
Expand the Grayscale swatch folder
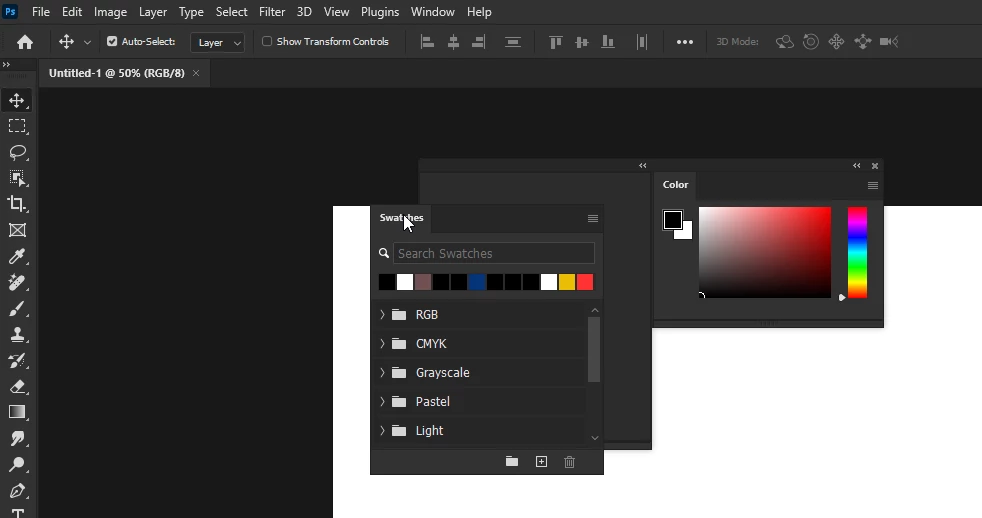point(382,372)
